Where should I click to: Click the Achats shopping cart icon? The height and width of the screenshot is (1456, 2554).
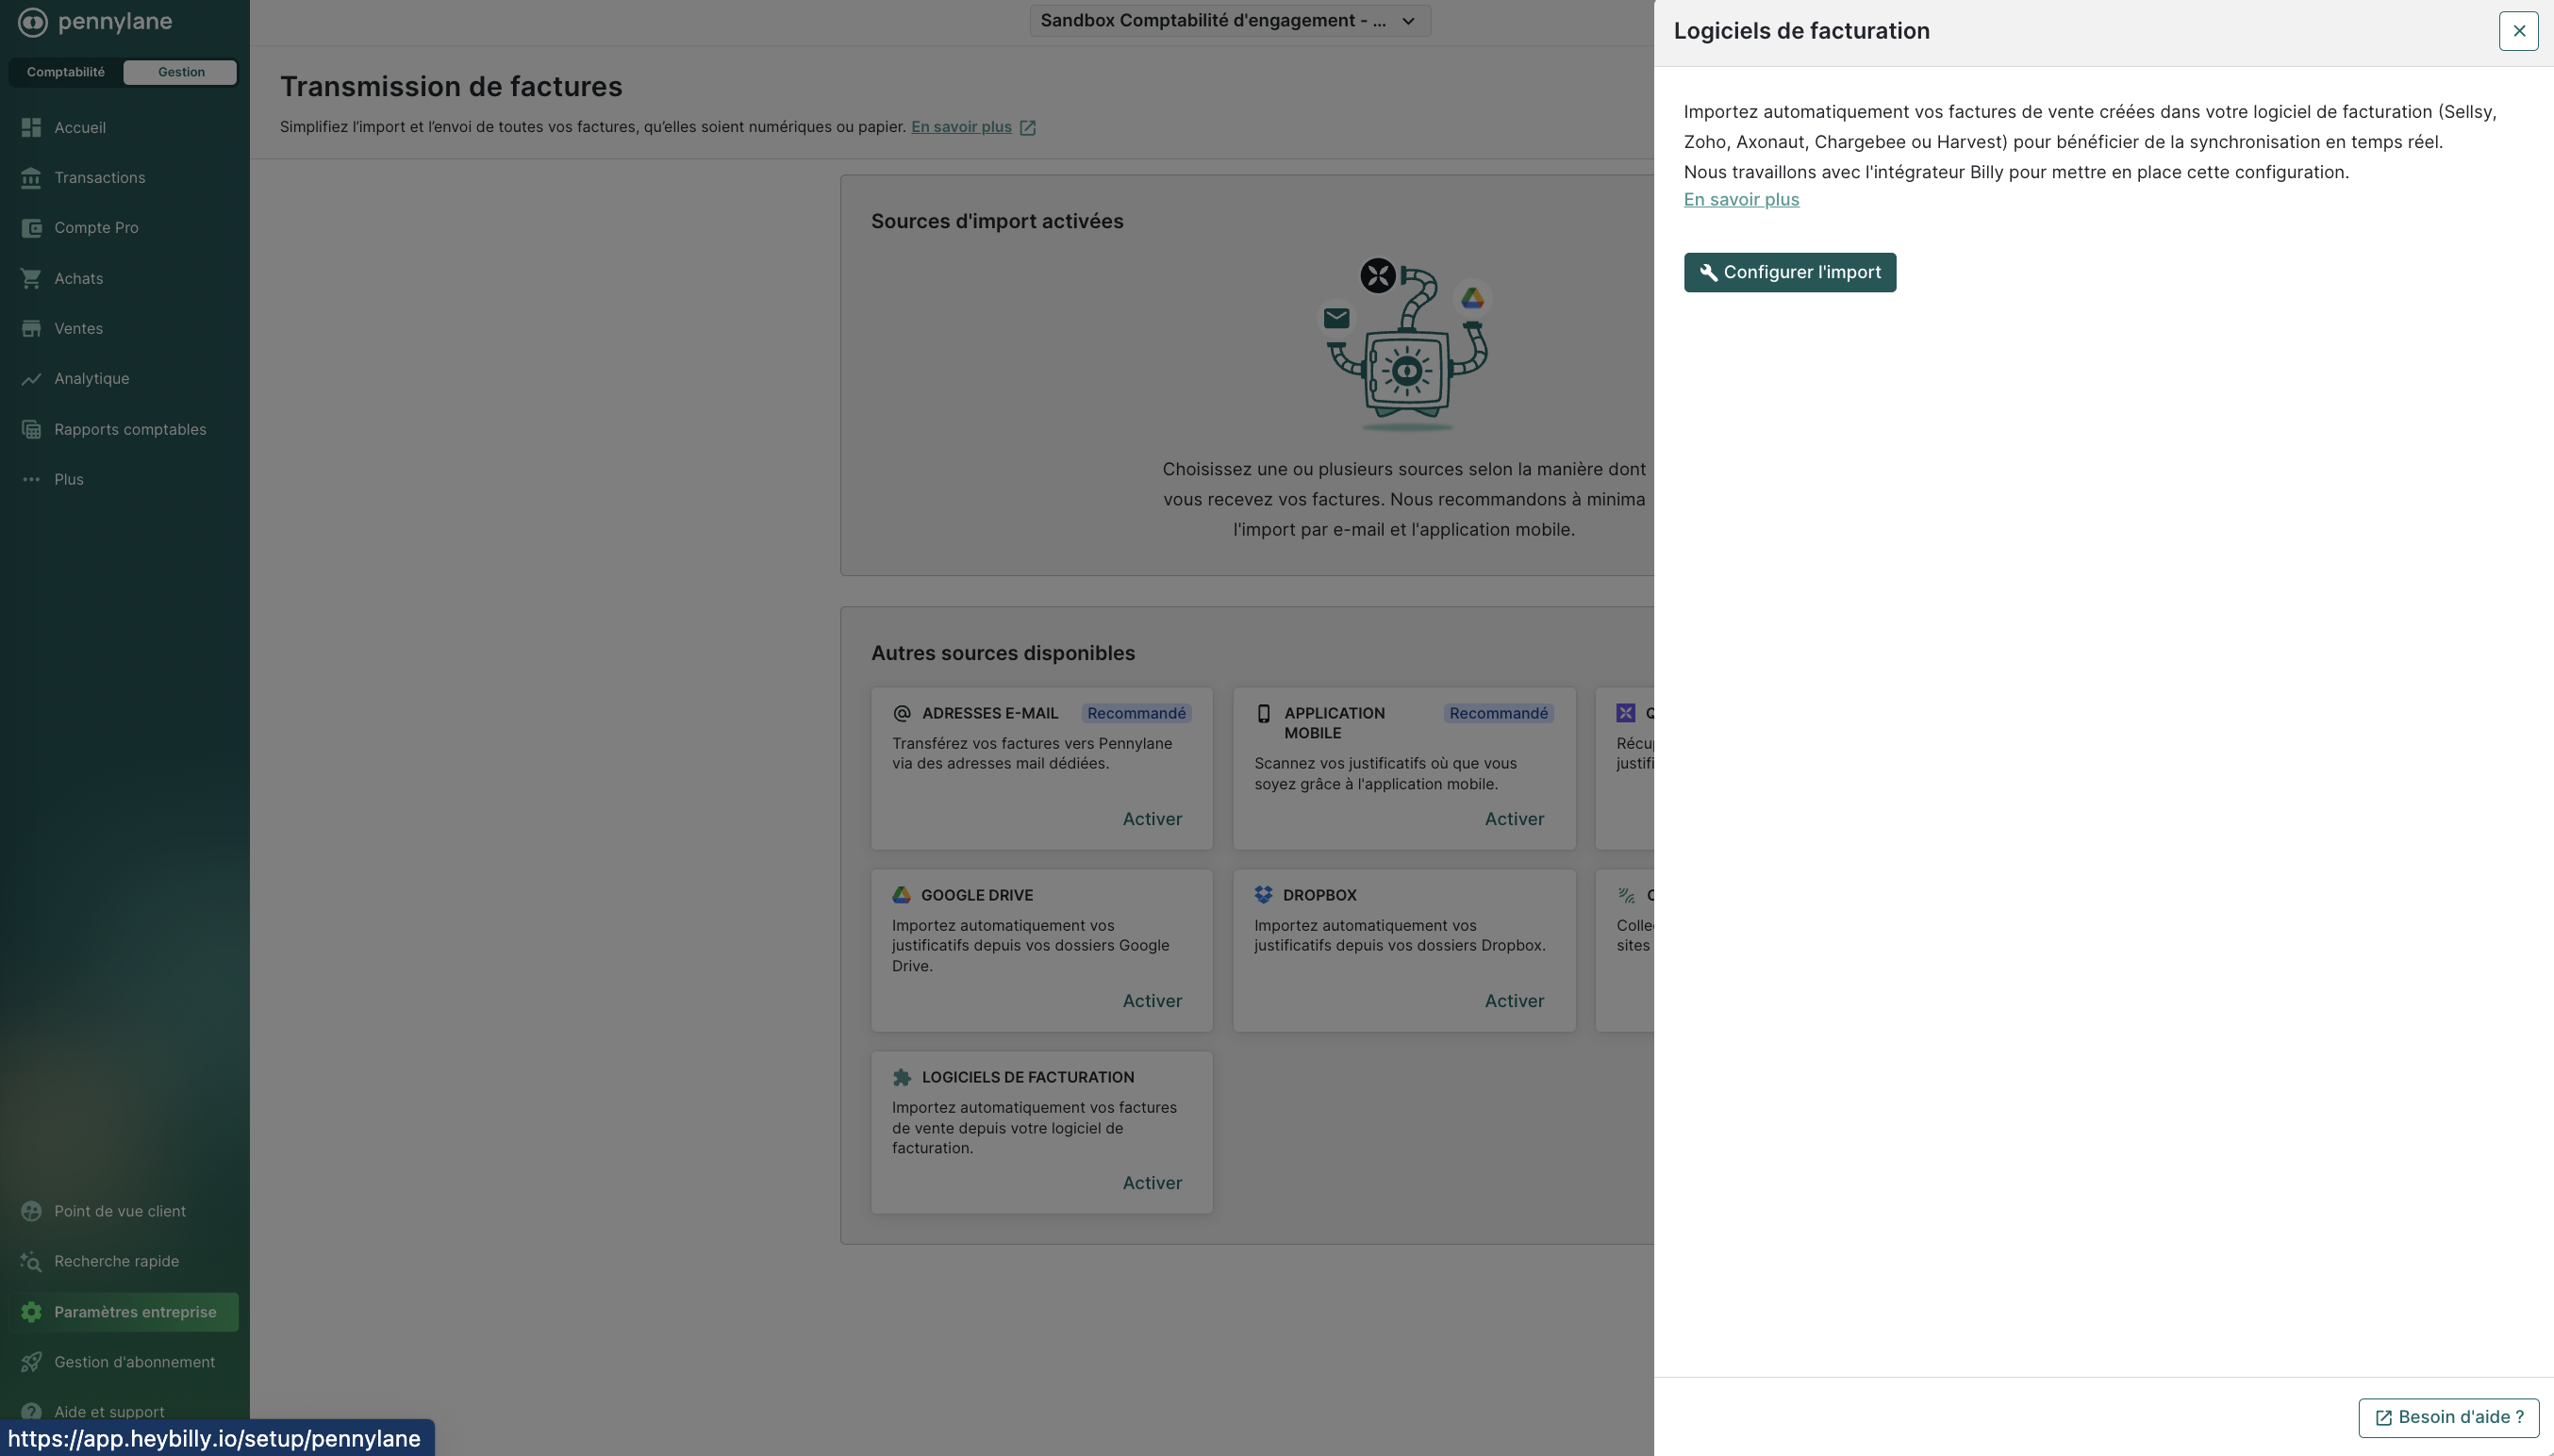point(31,278)
